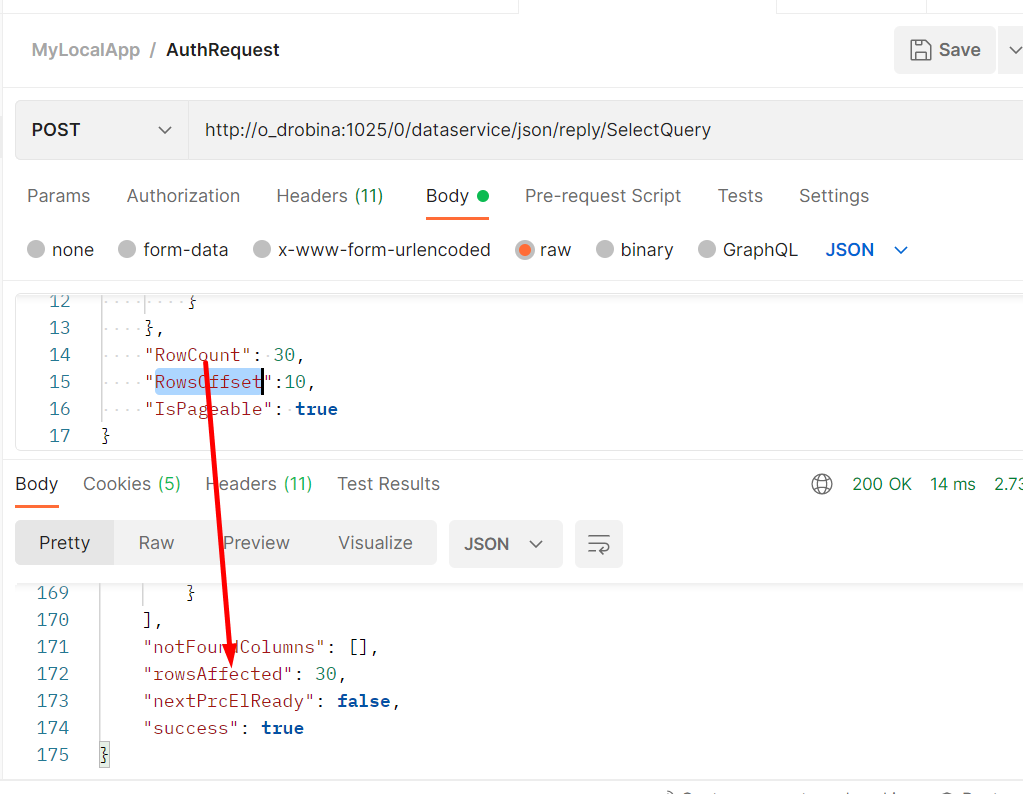Switch to the Params tab
1023x794 pixels.
(x=59, y=196)
